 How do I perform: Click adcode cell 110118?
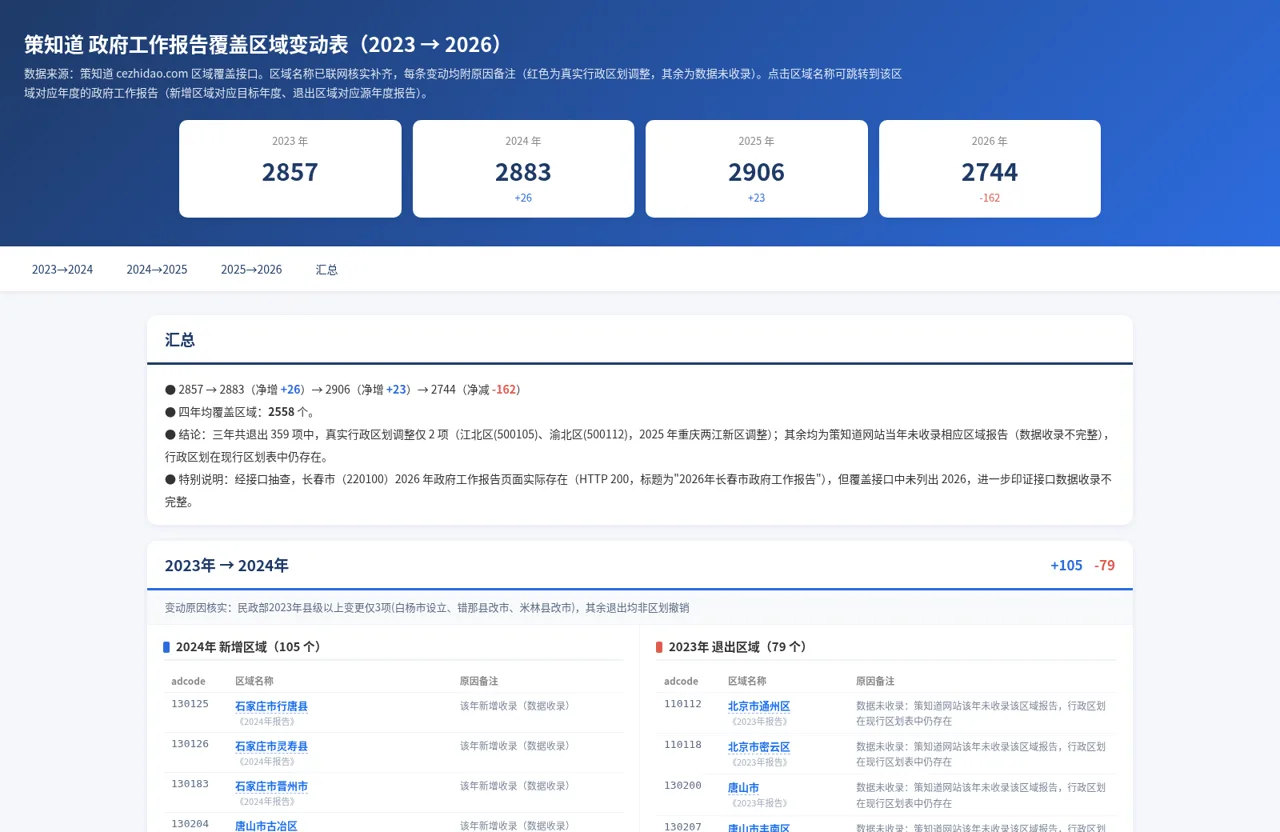click(x=683, y=745)
